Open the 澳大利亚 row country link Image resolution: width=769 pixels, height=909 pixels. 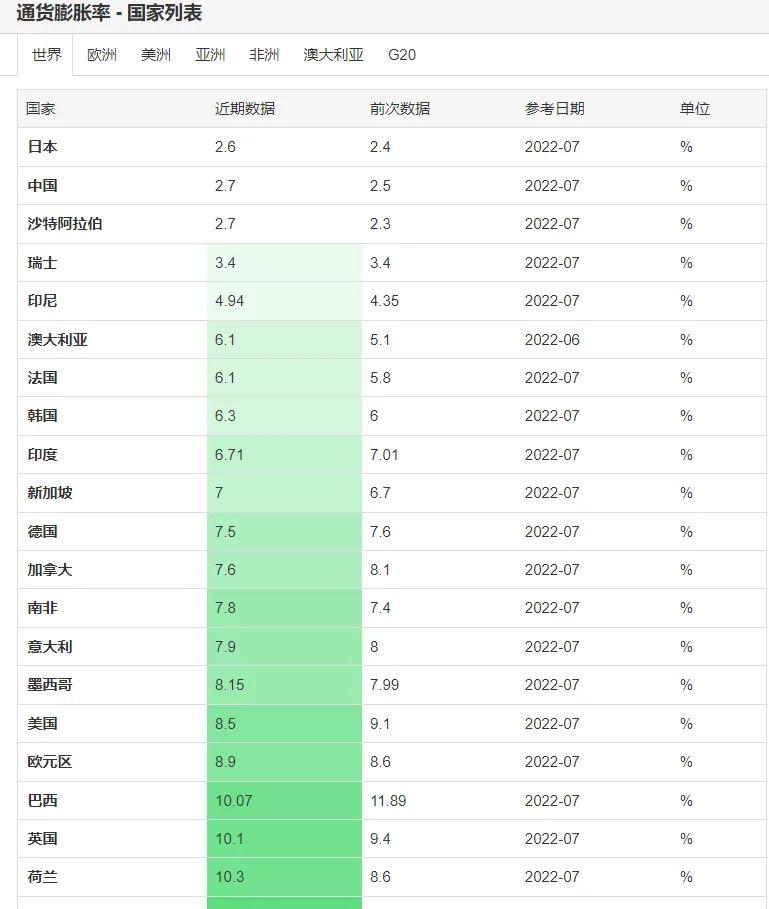click(x=57, y=340)
